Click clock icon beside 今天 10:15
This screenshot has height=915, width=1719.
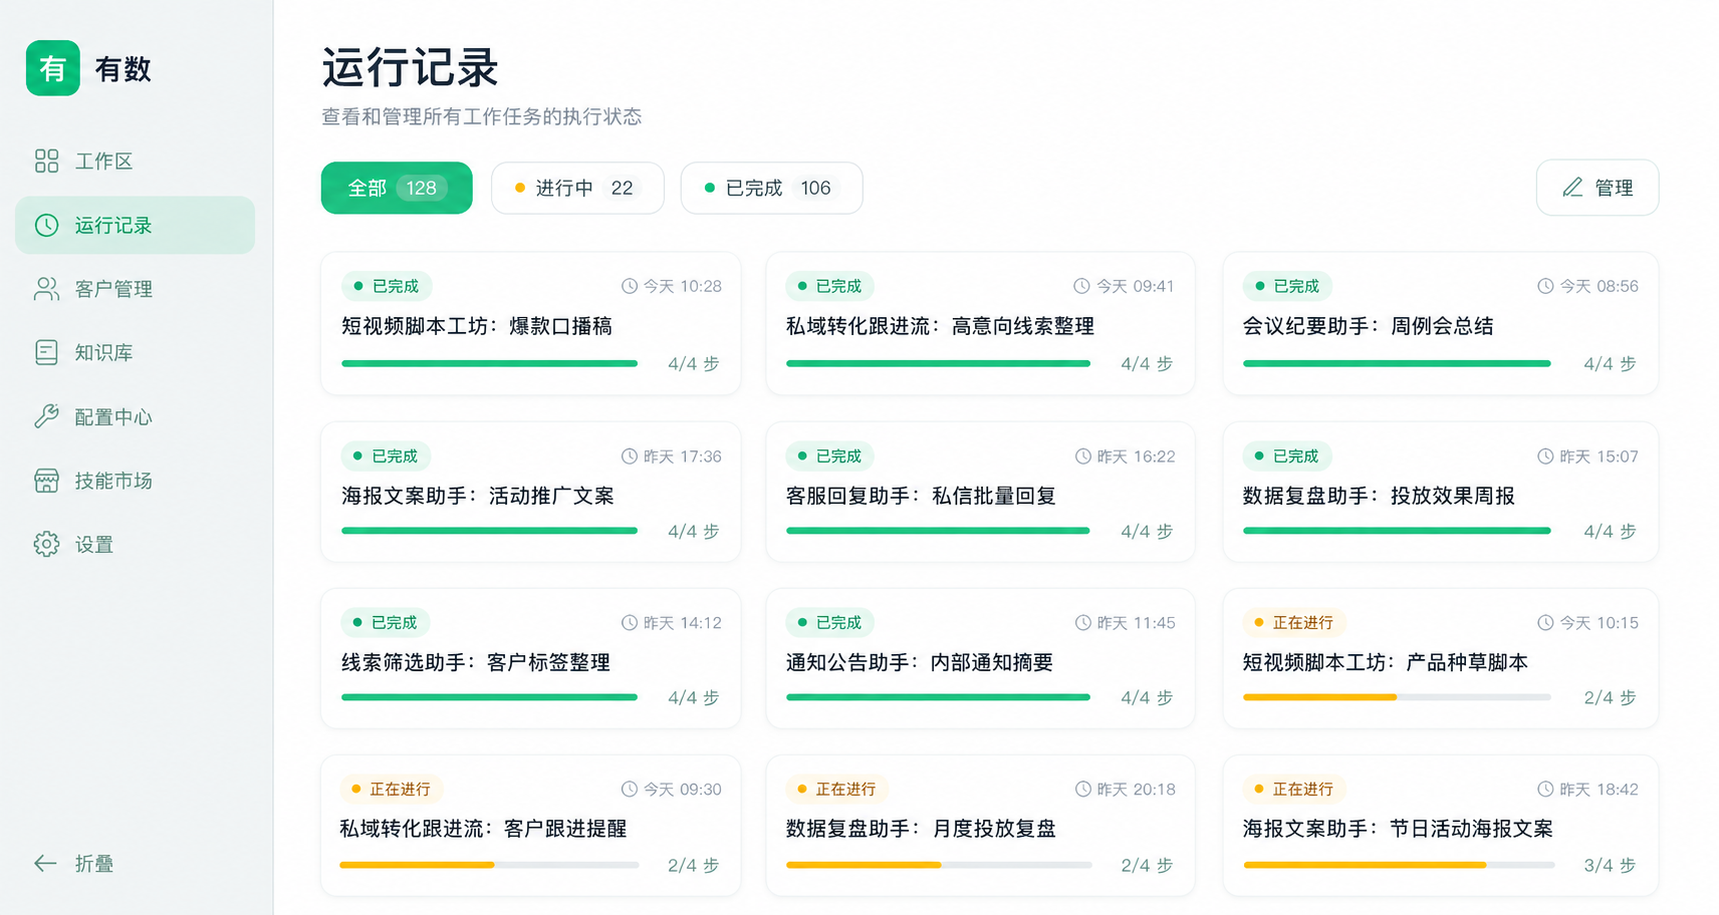[x=1545, y=622]
